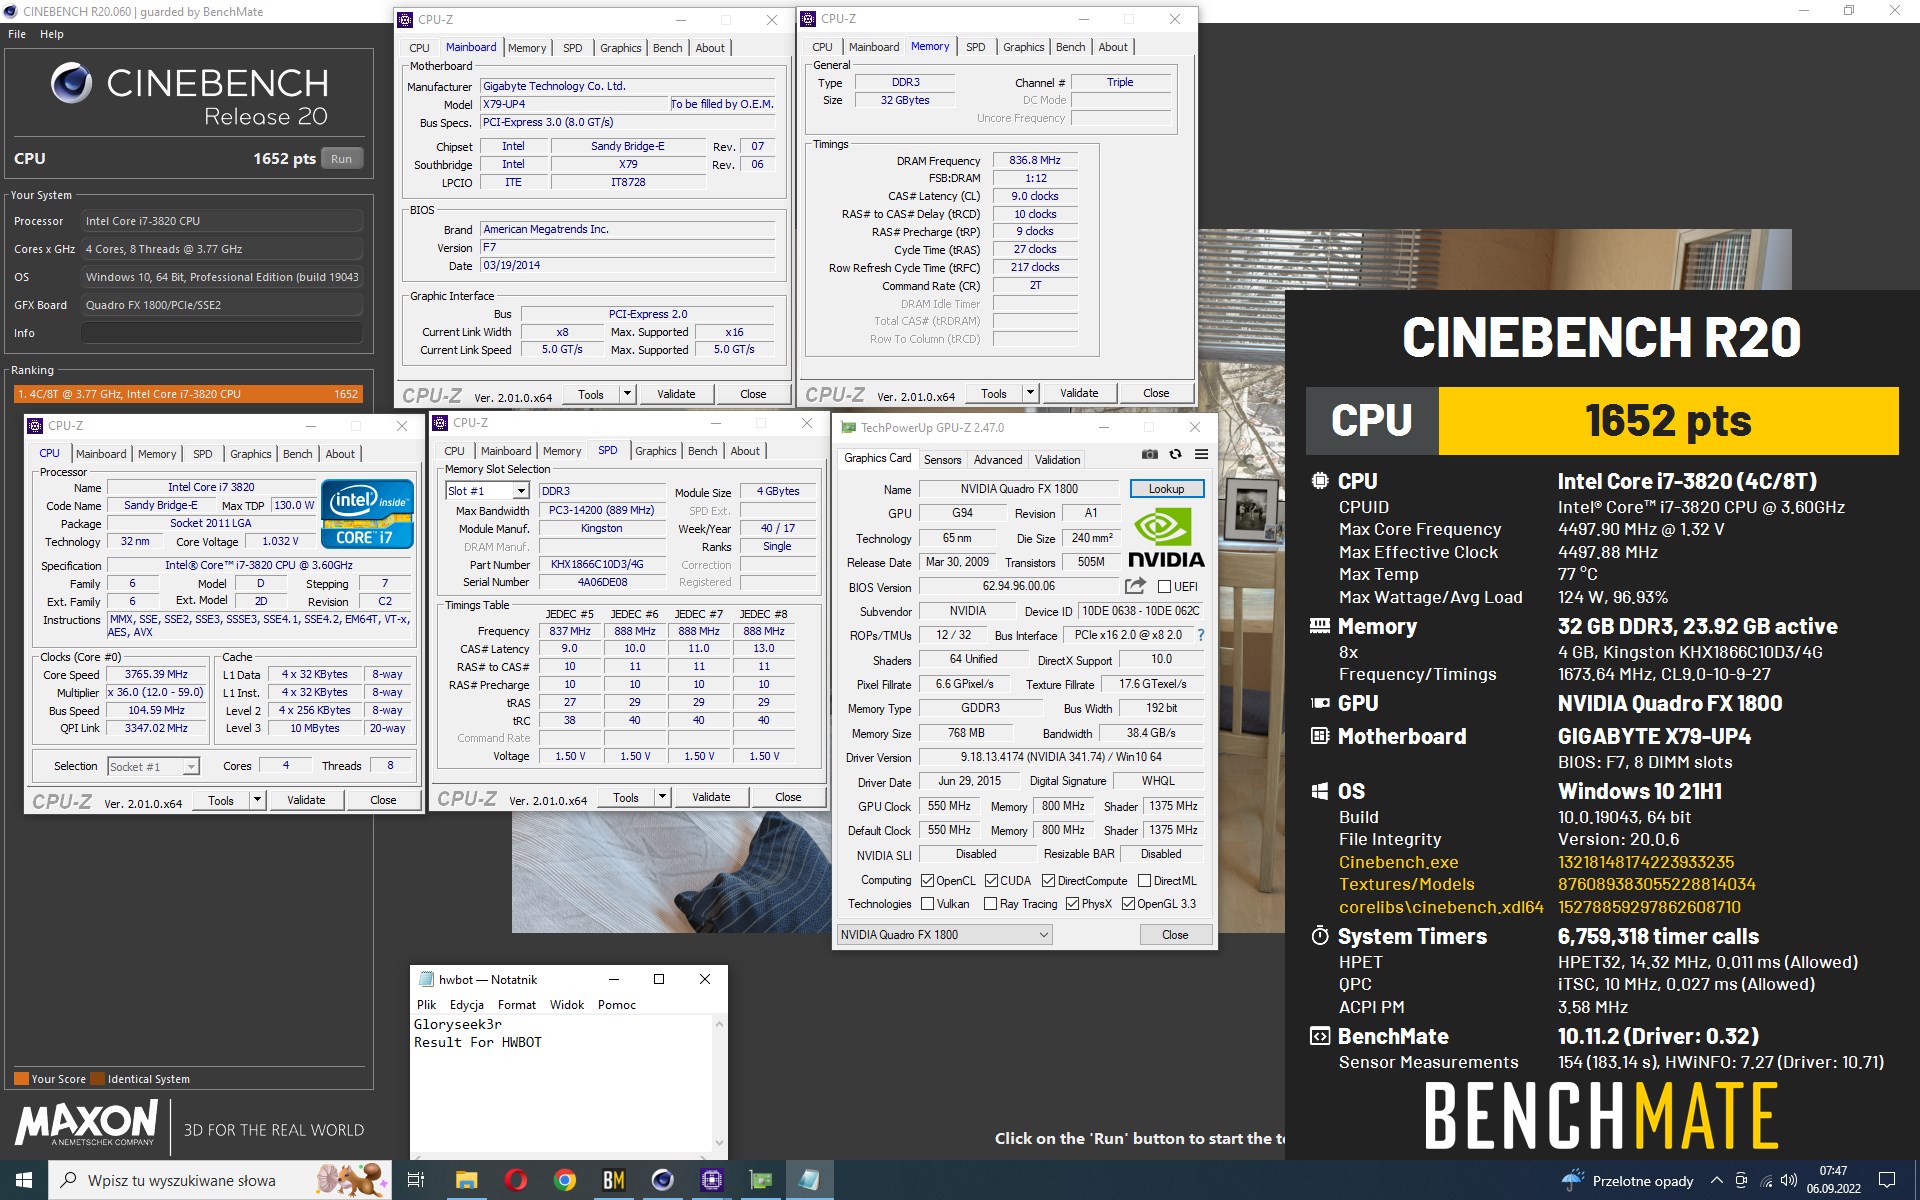Click the GPU-Z screenshot camera icon
This screenshot has height=1200, width=1920.
pos(1150,454)
